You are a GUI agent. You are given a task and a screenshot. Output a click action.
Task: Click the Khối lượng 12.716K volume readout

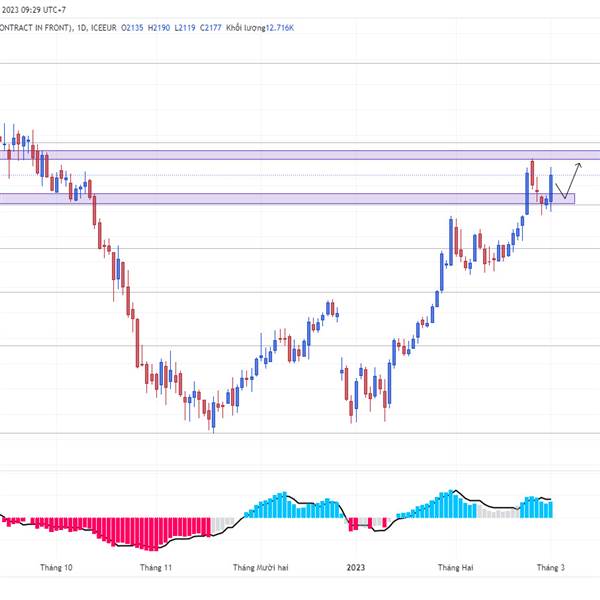tap(260, 28)
